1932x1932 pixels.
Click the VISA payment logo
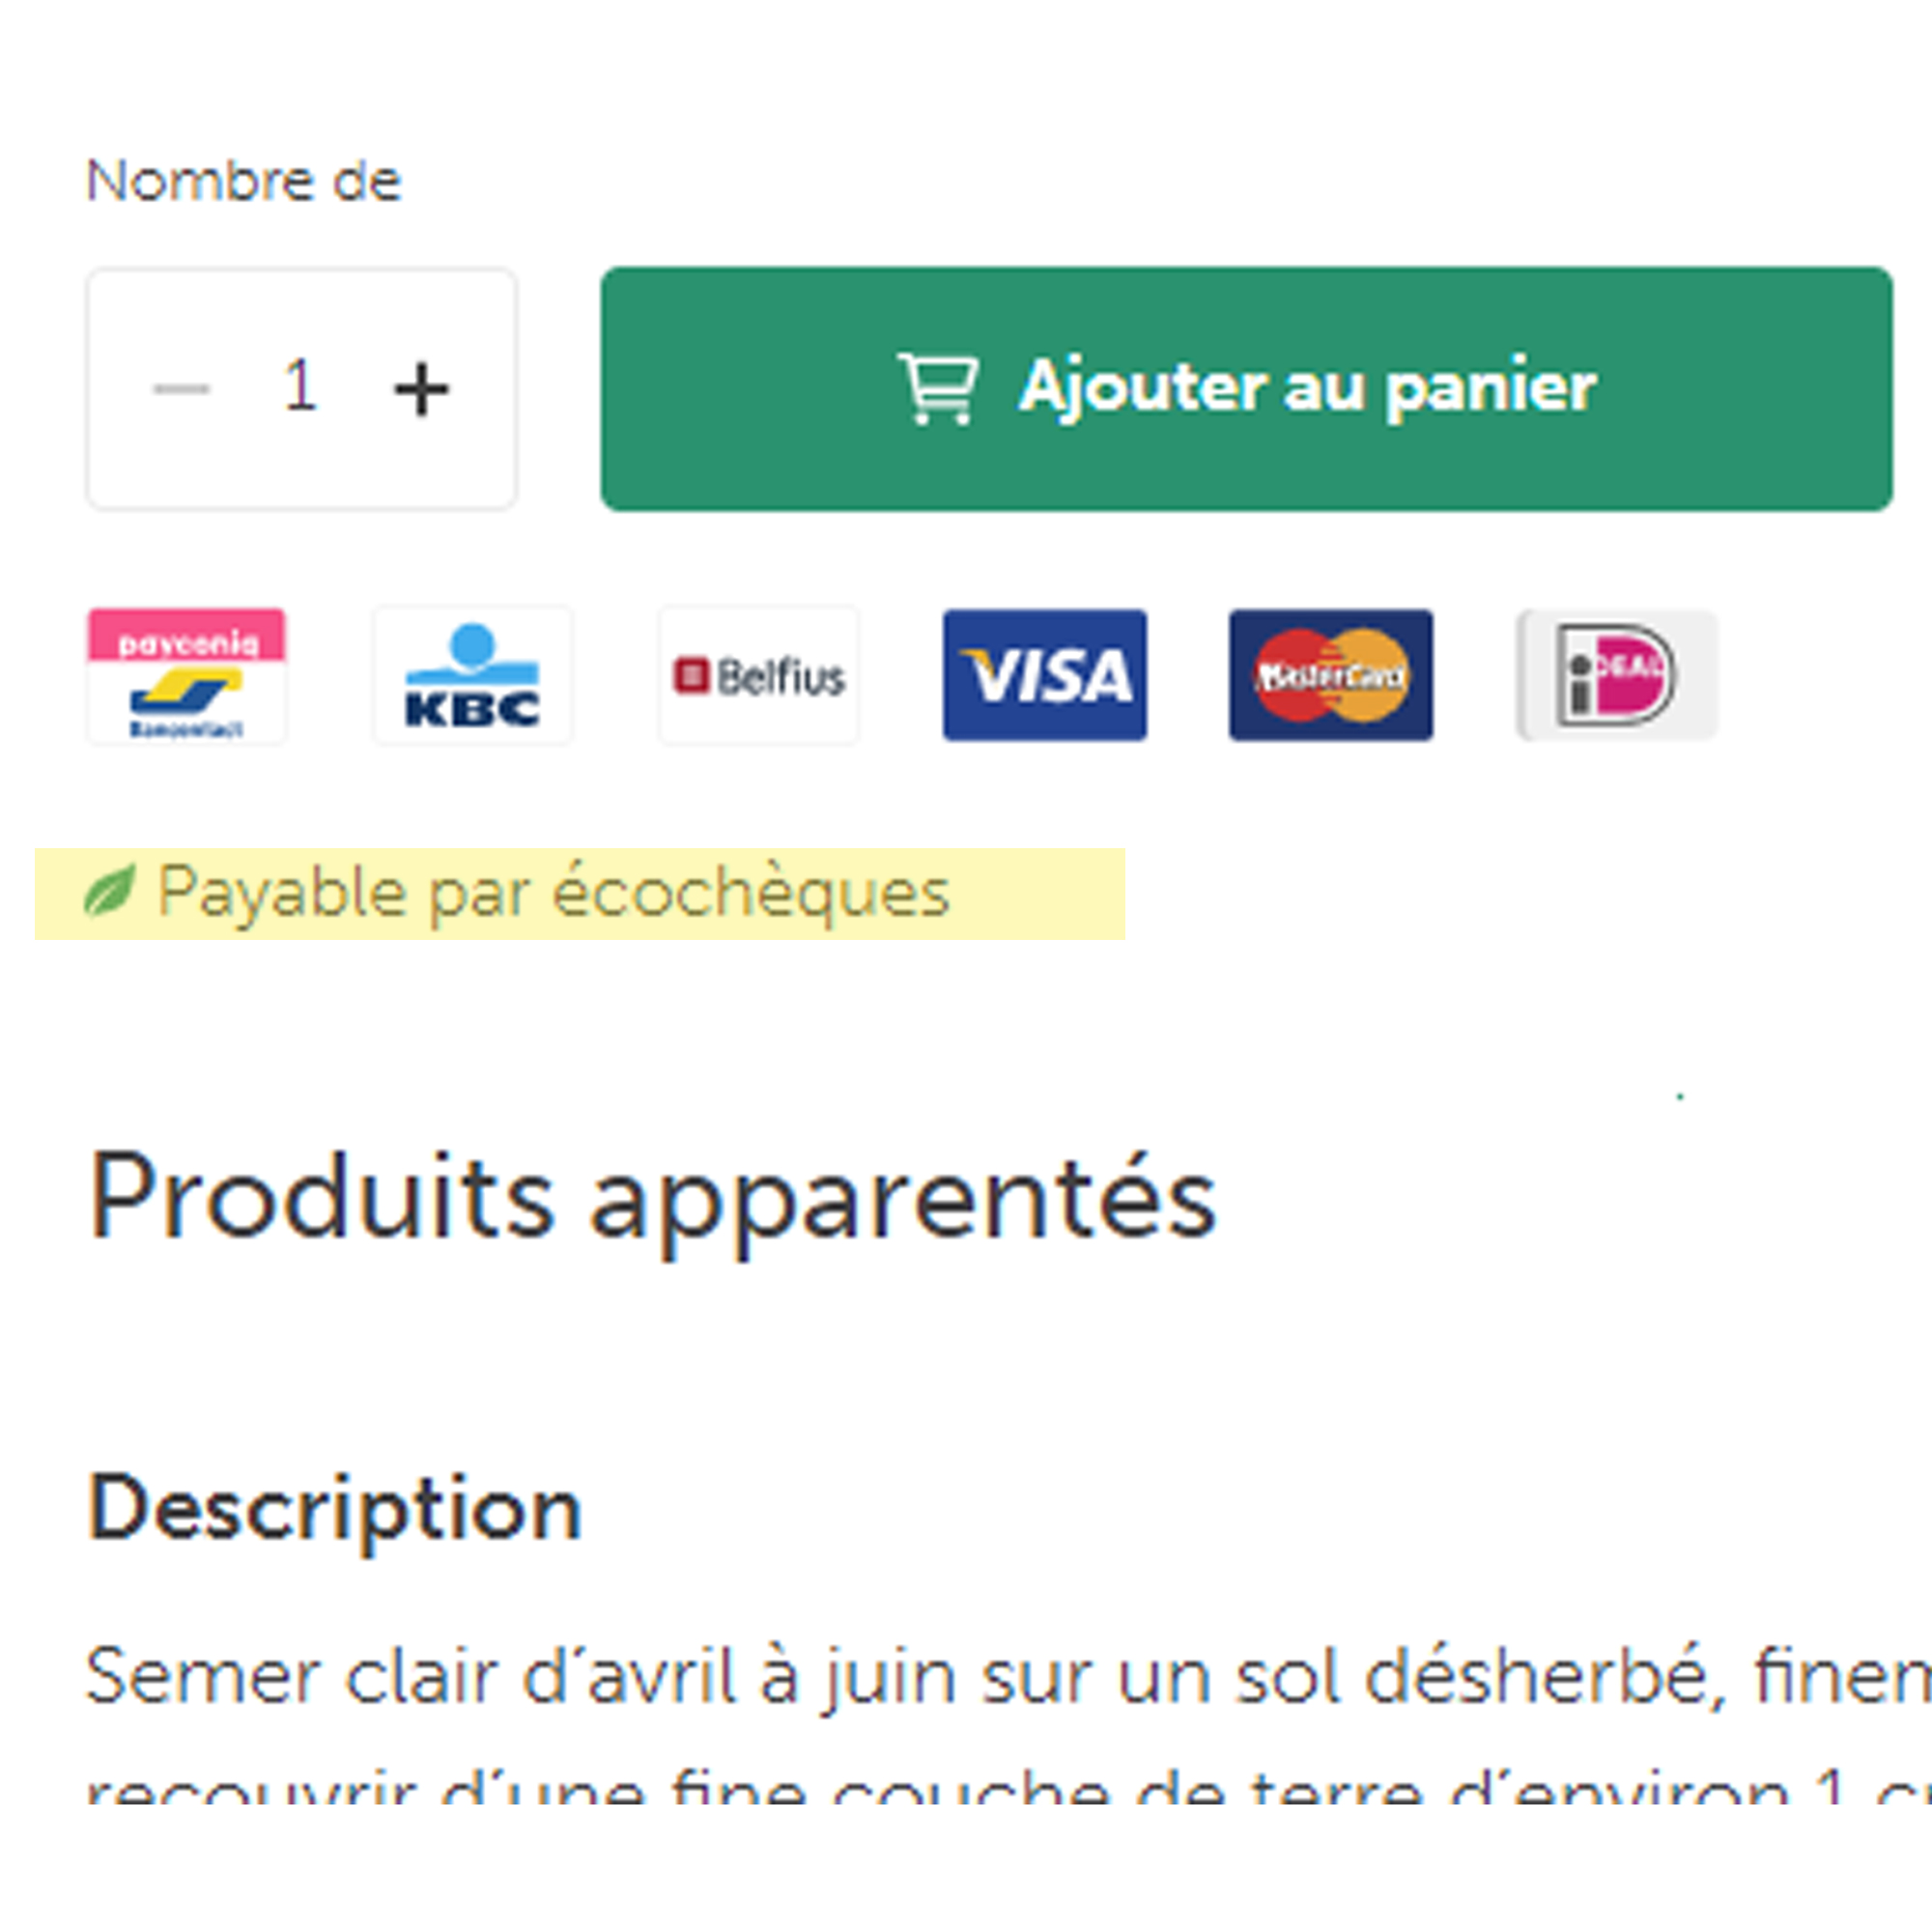point(1045,676)
